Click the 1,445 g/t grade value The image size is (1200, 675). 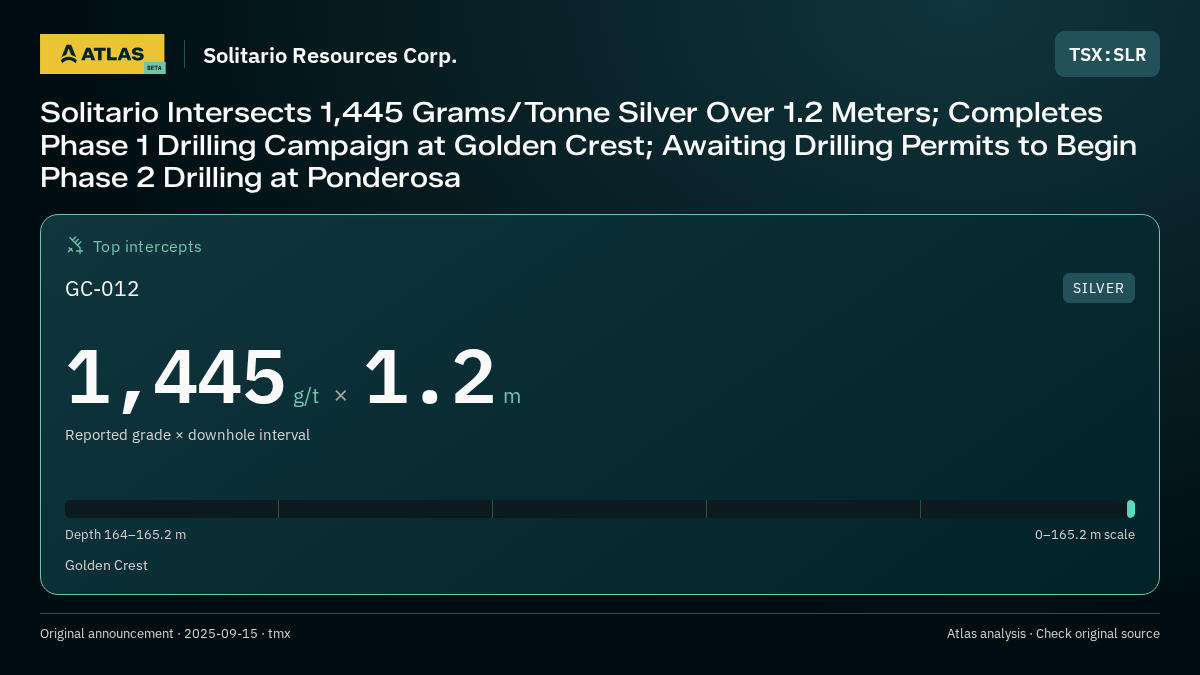point(192,378)
